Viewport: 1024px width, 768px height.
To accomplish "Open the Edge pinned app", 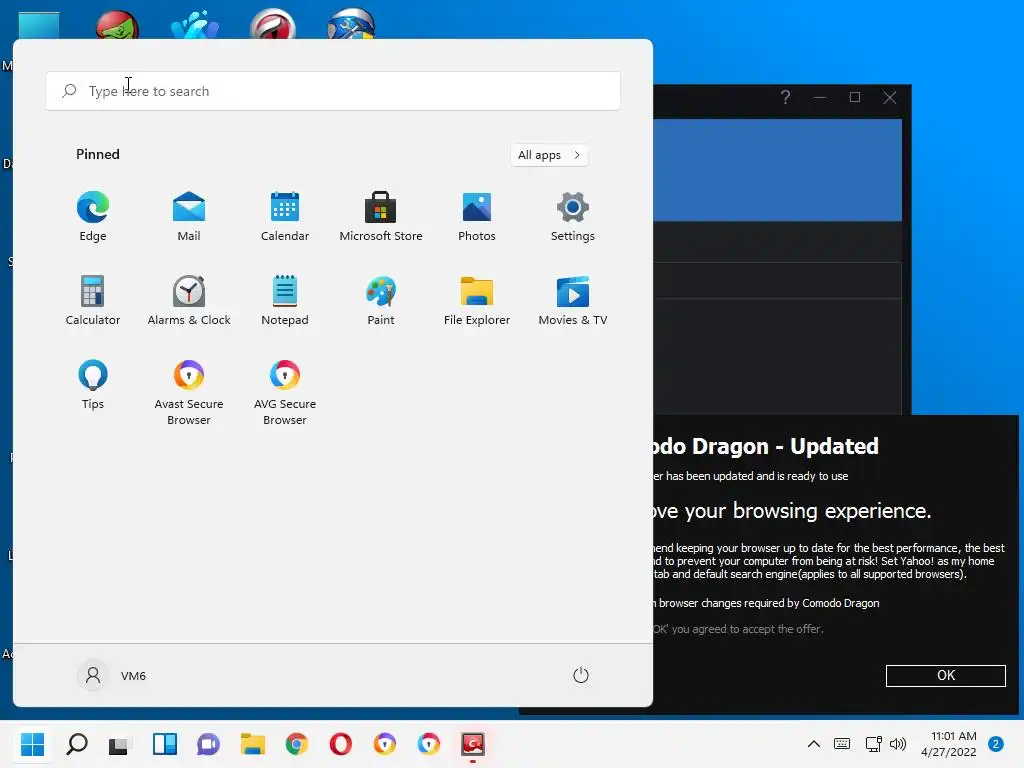I will coord(93,216).
